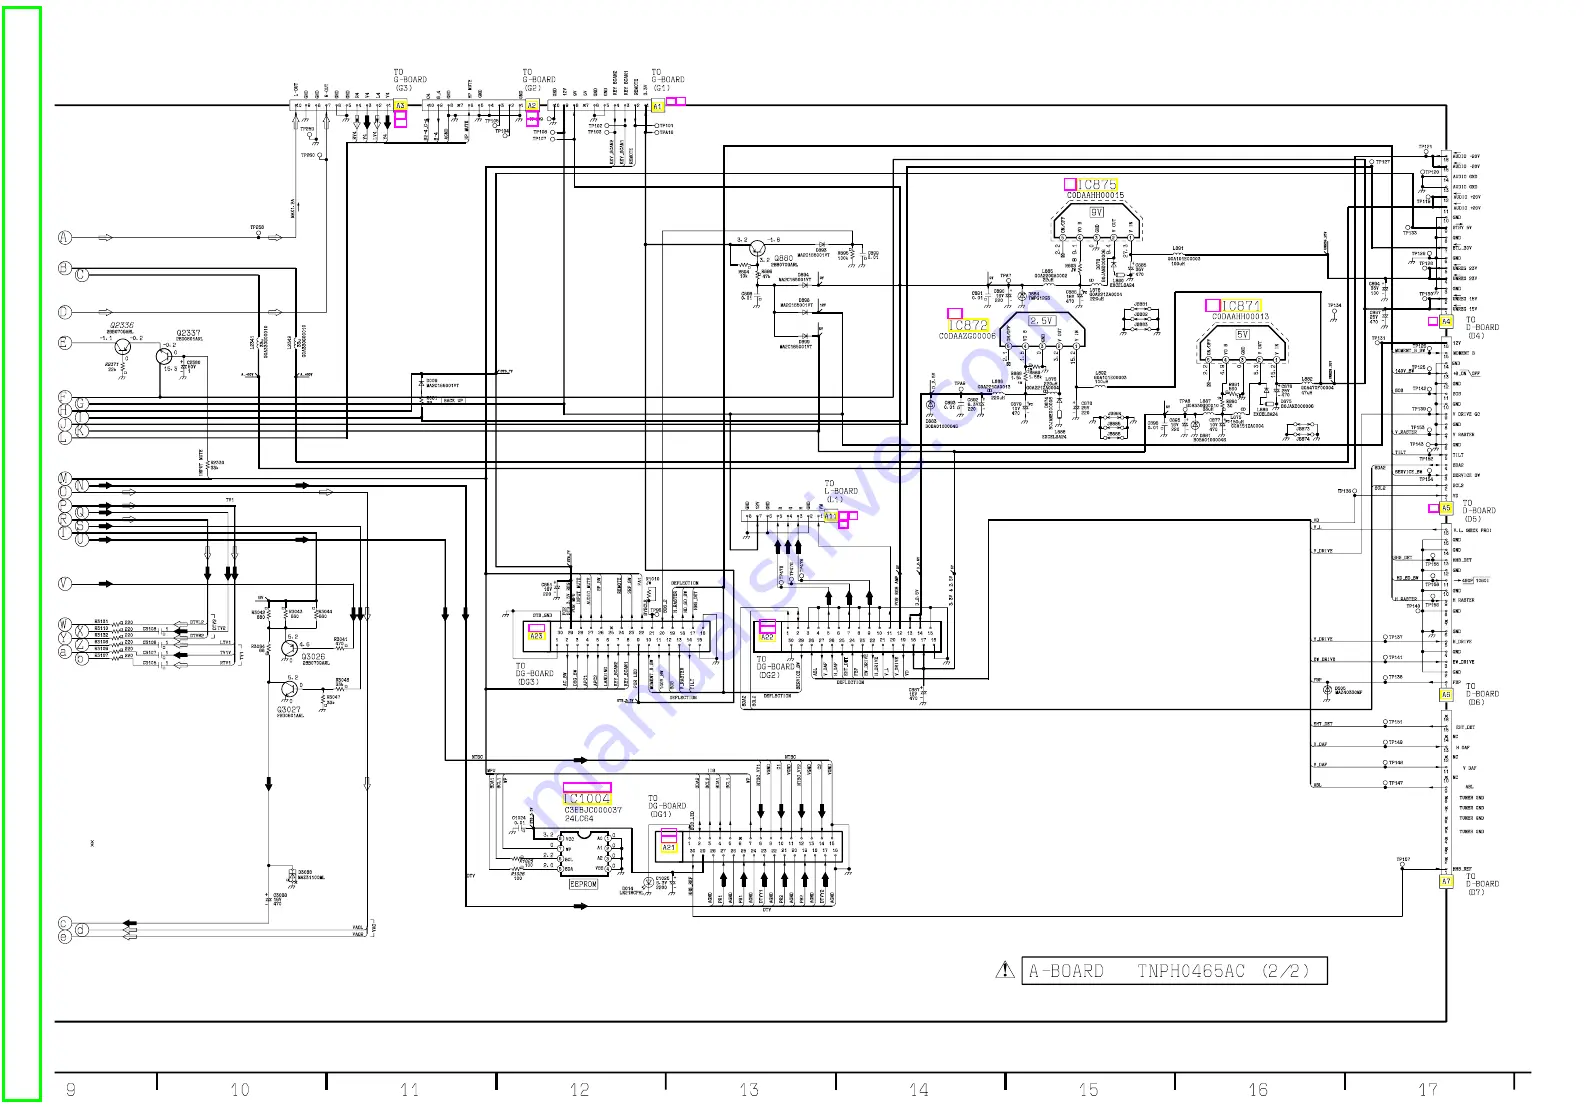Click the EEPROM label under IC1004
This screenshot has width=1584, height=1107.
pos(583,885)
